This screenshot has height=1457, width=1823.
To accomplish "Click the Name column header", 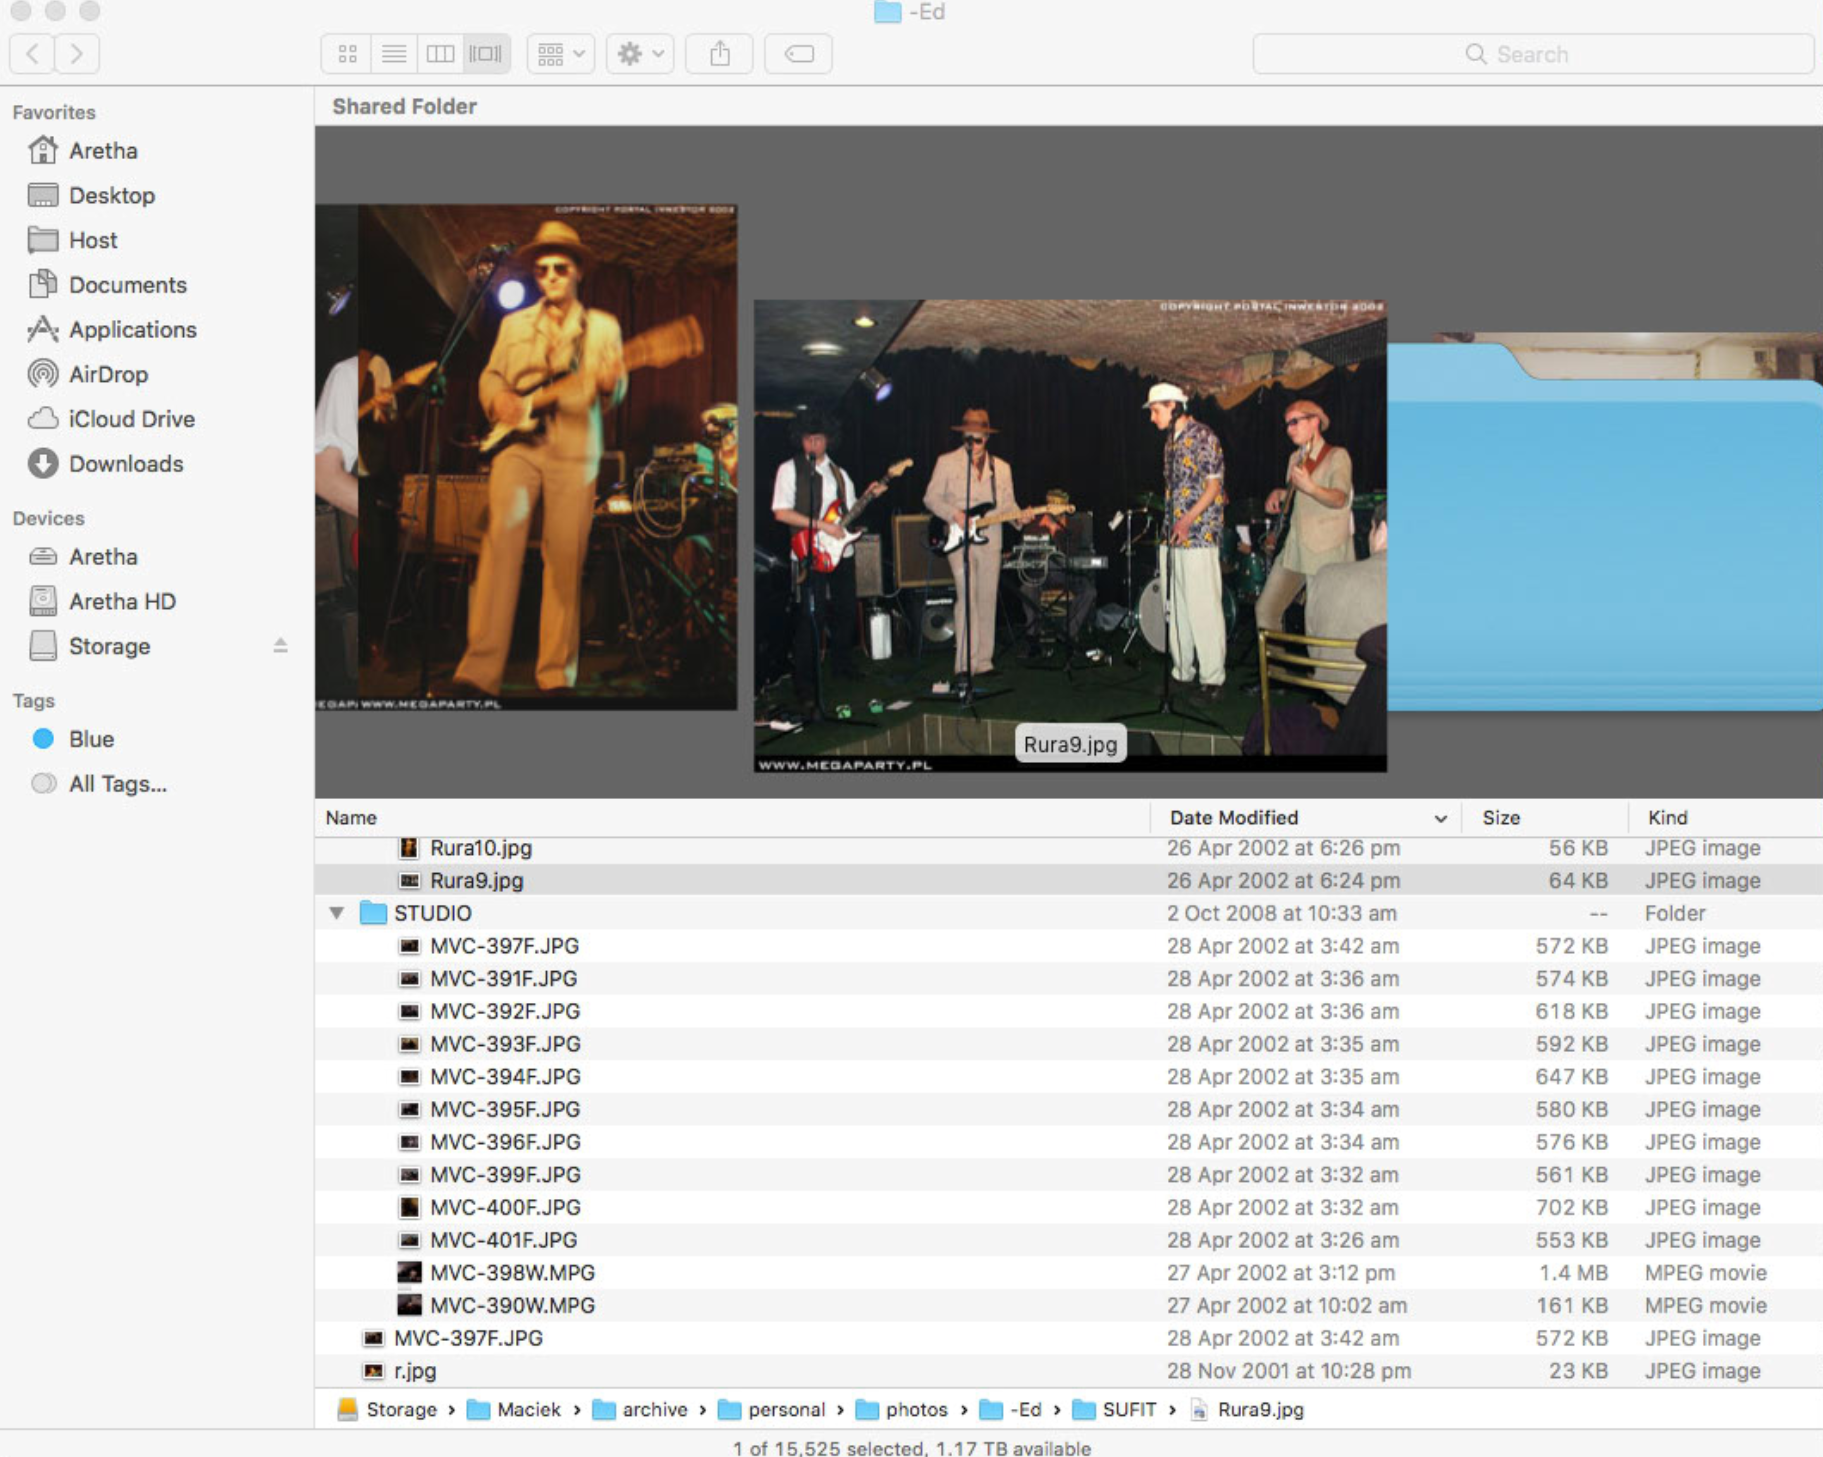I will [351, 817].
